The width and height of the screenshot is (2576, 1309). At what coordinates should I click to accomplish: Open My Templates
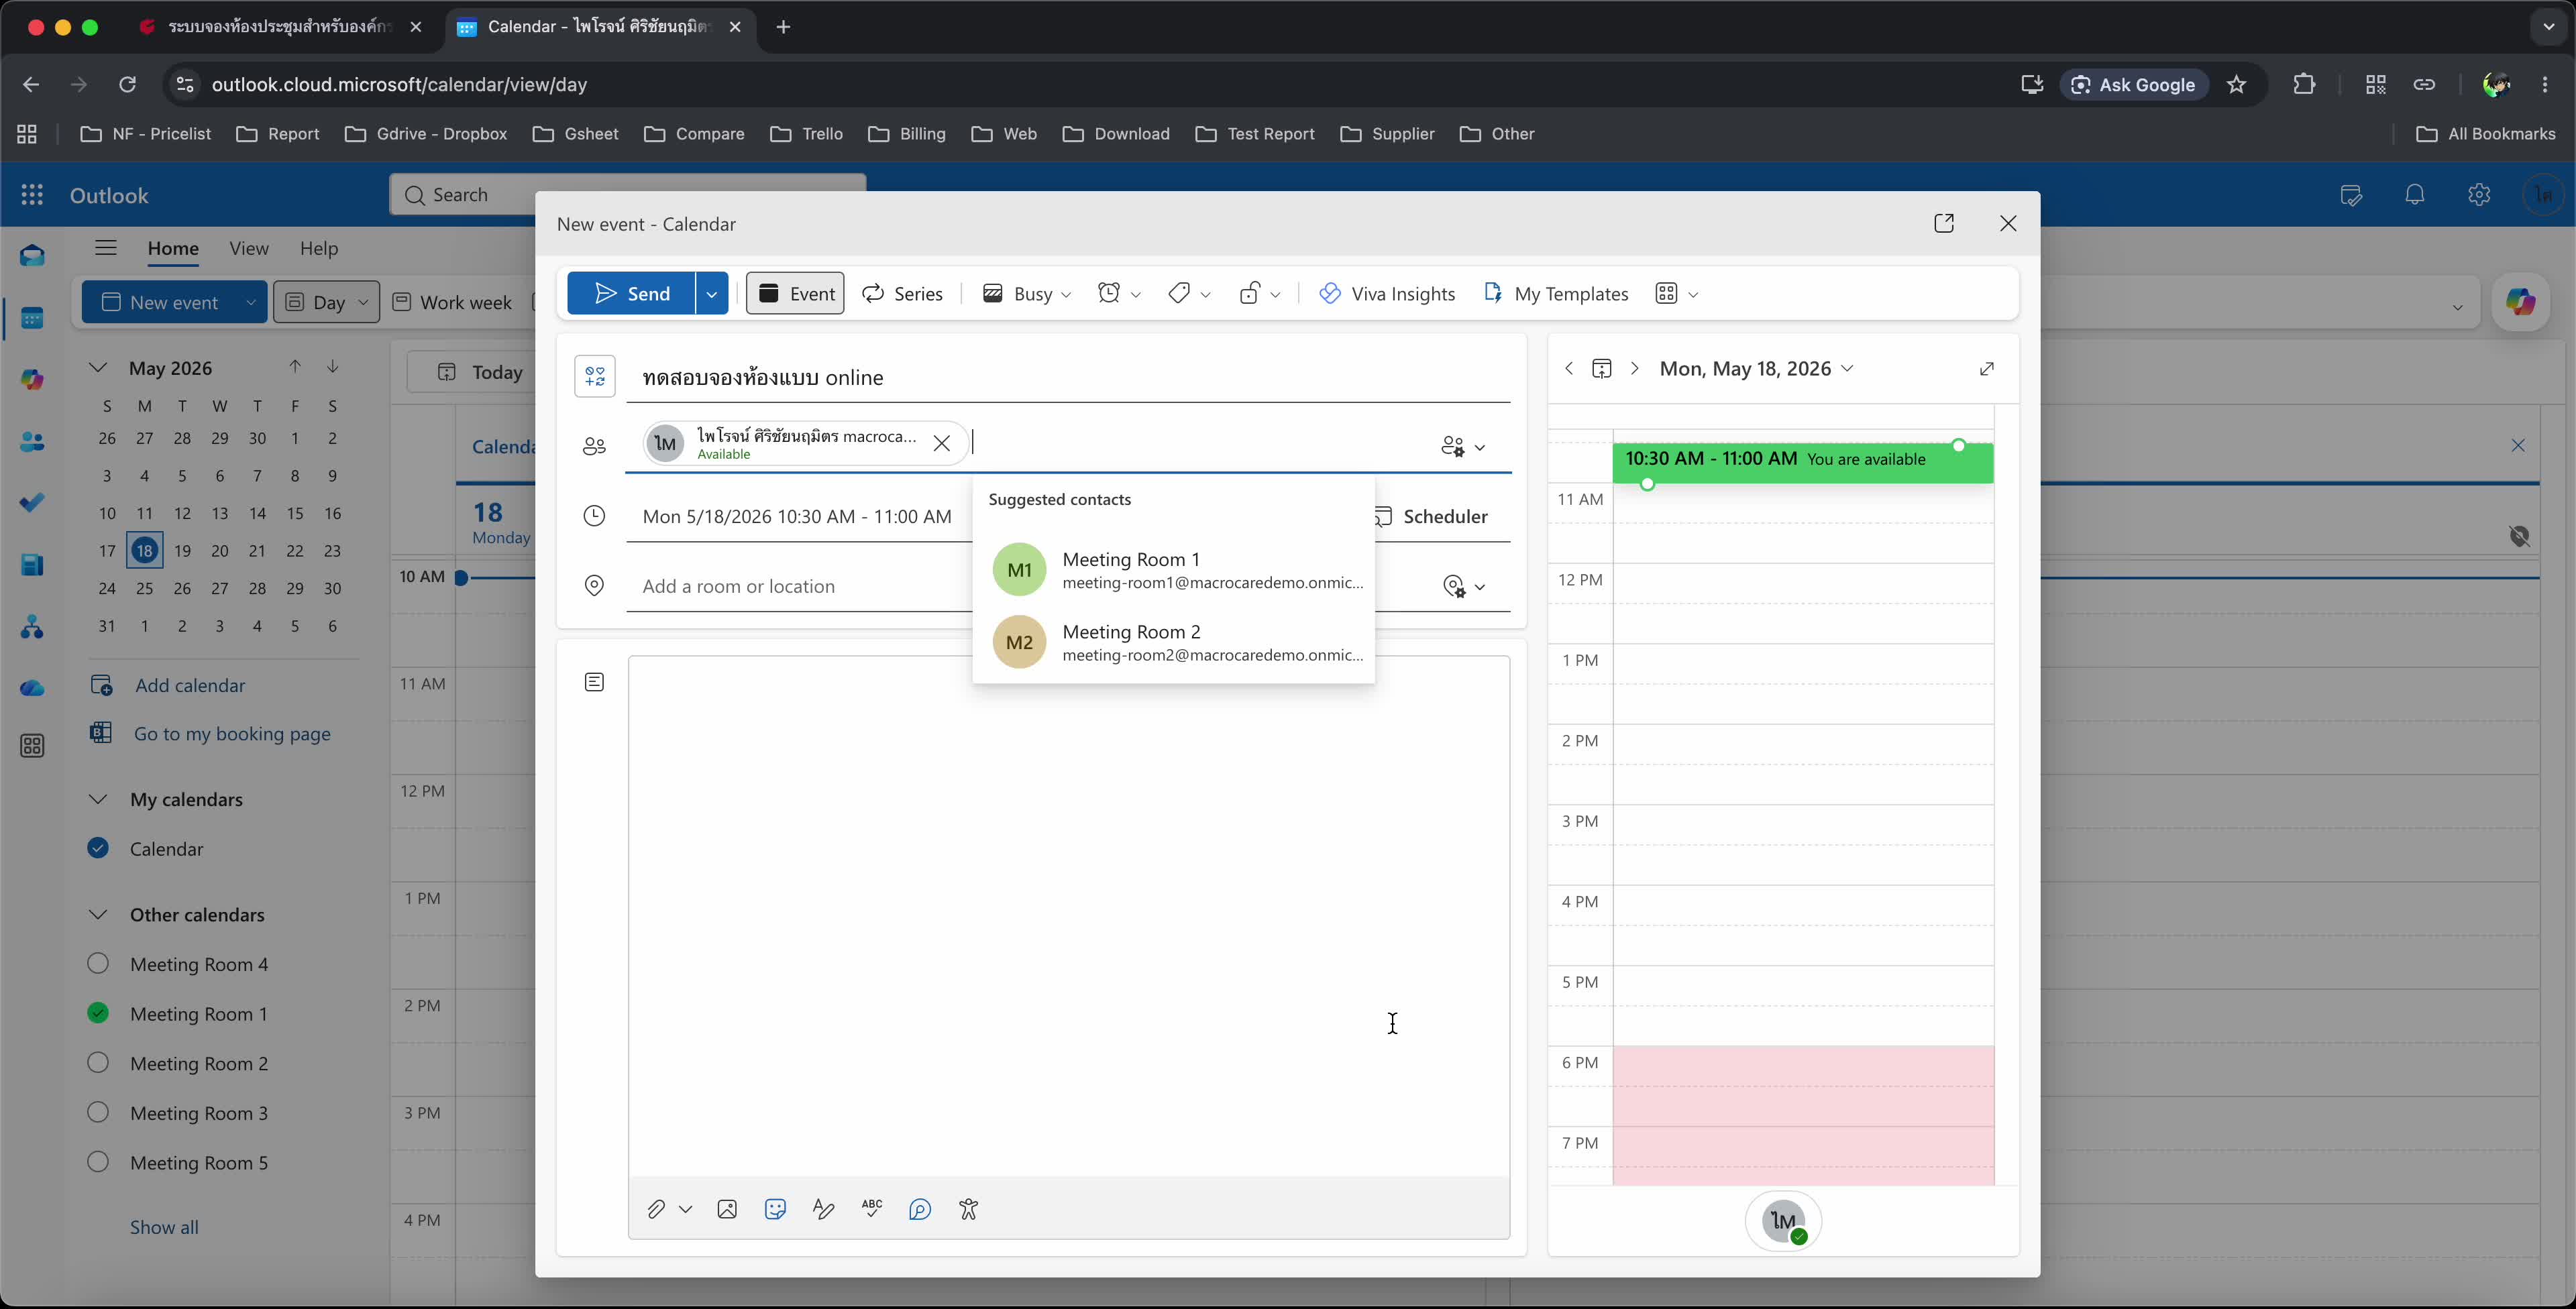coord(1556,294)
